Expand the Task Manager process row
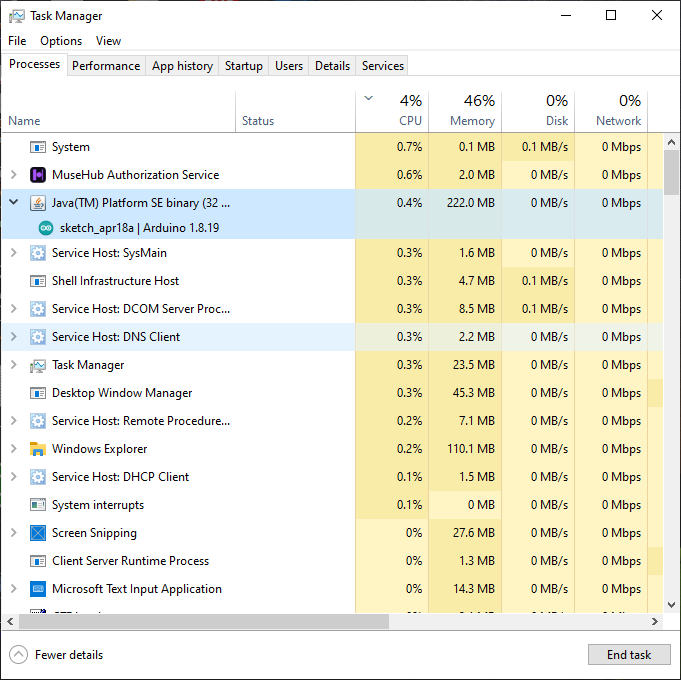The image size is (681, 680). coord(14,365)
